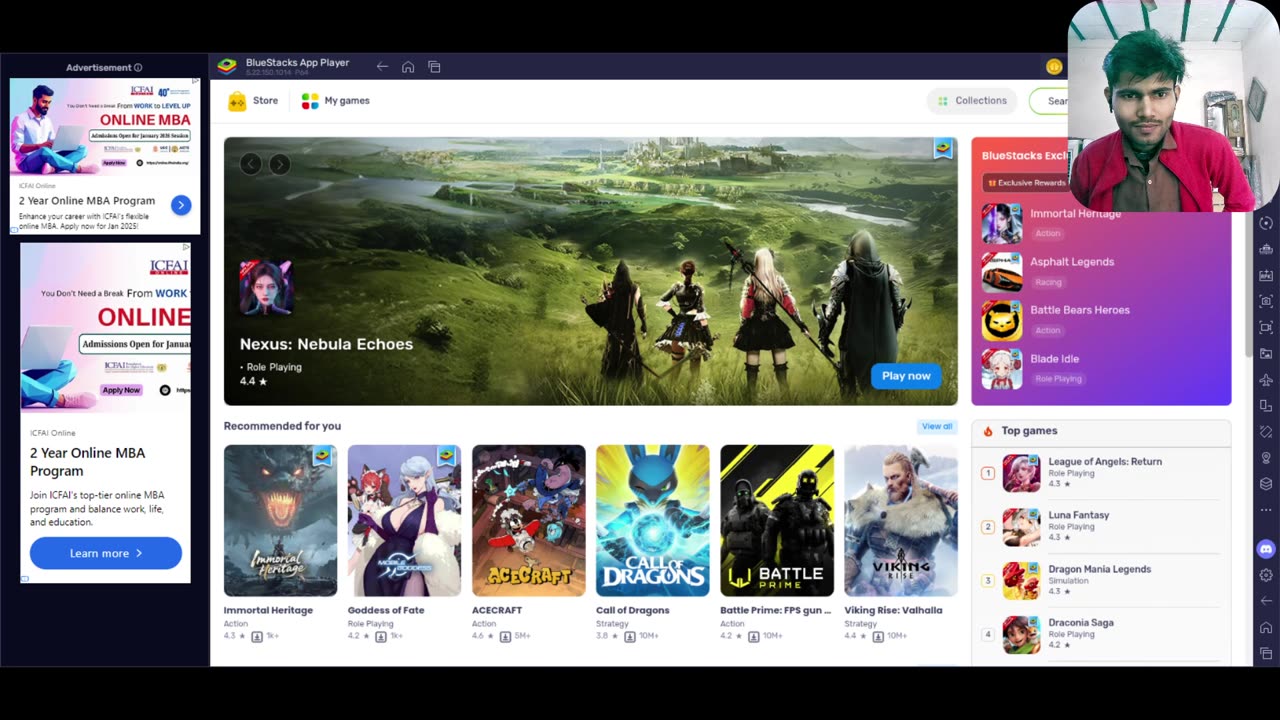The width and height of the screenshot is (1280, 720).
Task: Open Call of Dragons game thumbnail
Action: (x=652, y=521)
